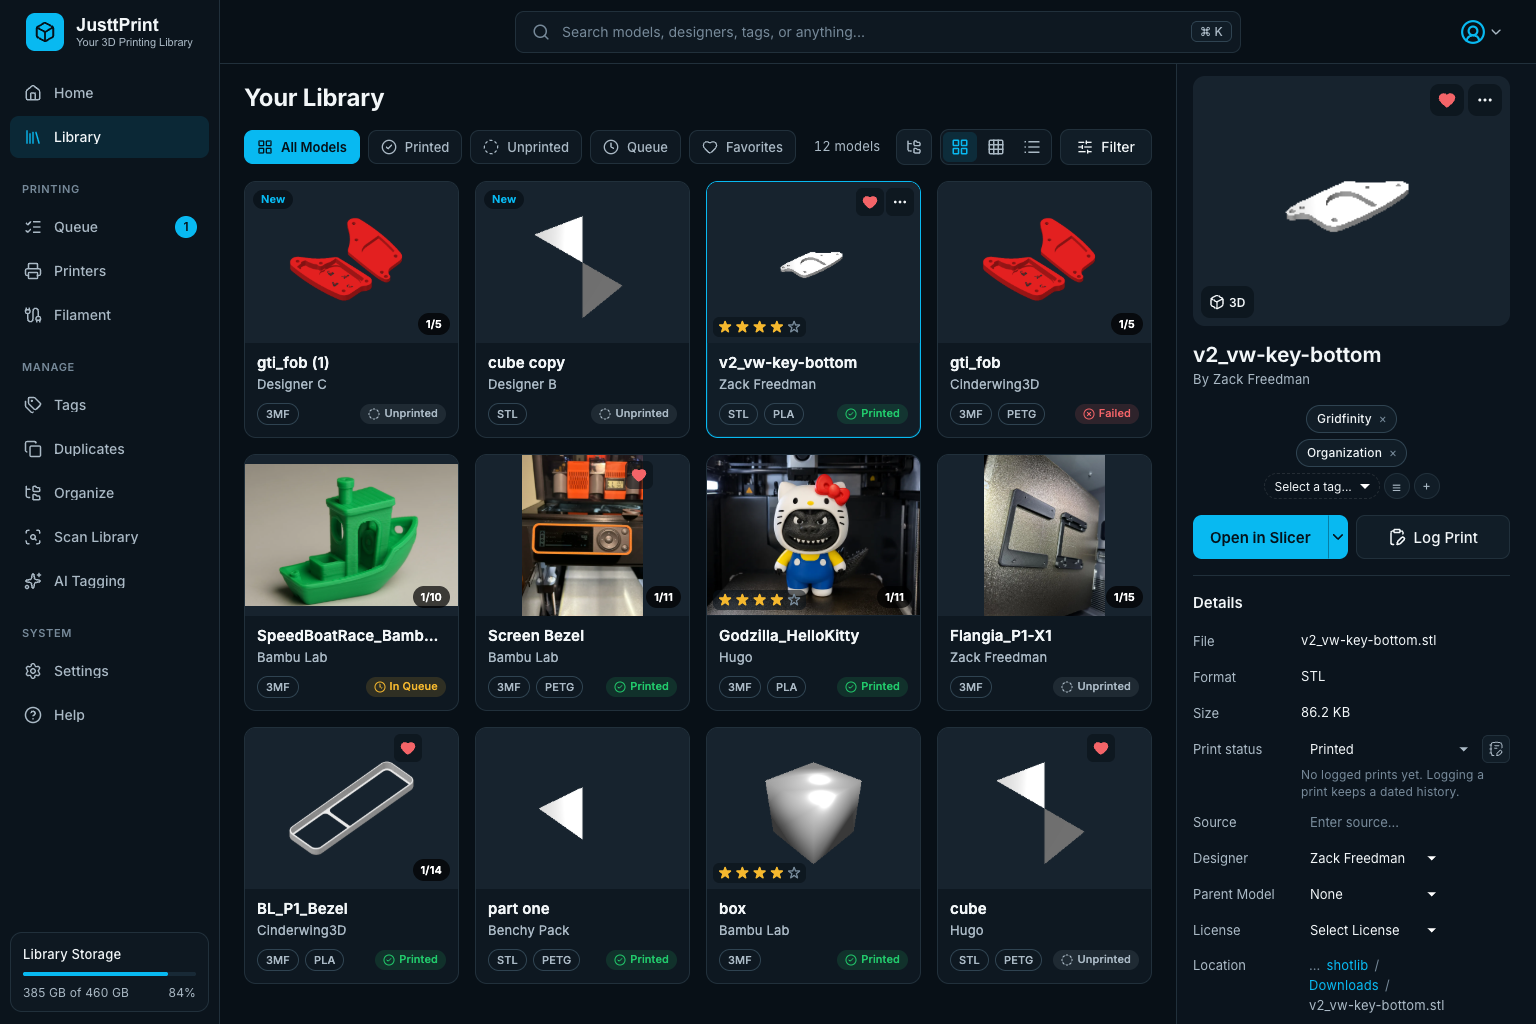Unfavorite model with detail panel heart
This screenshot has width=1536, height=1024.
[x=1447, y=100]
